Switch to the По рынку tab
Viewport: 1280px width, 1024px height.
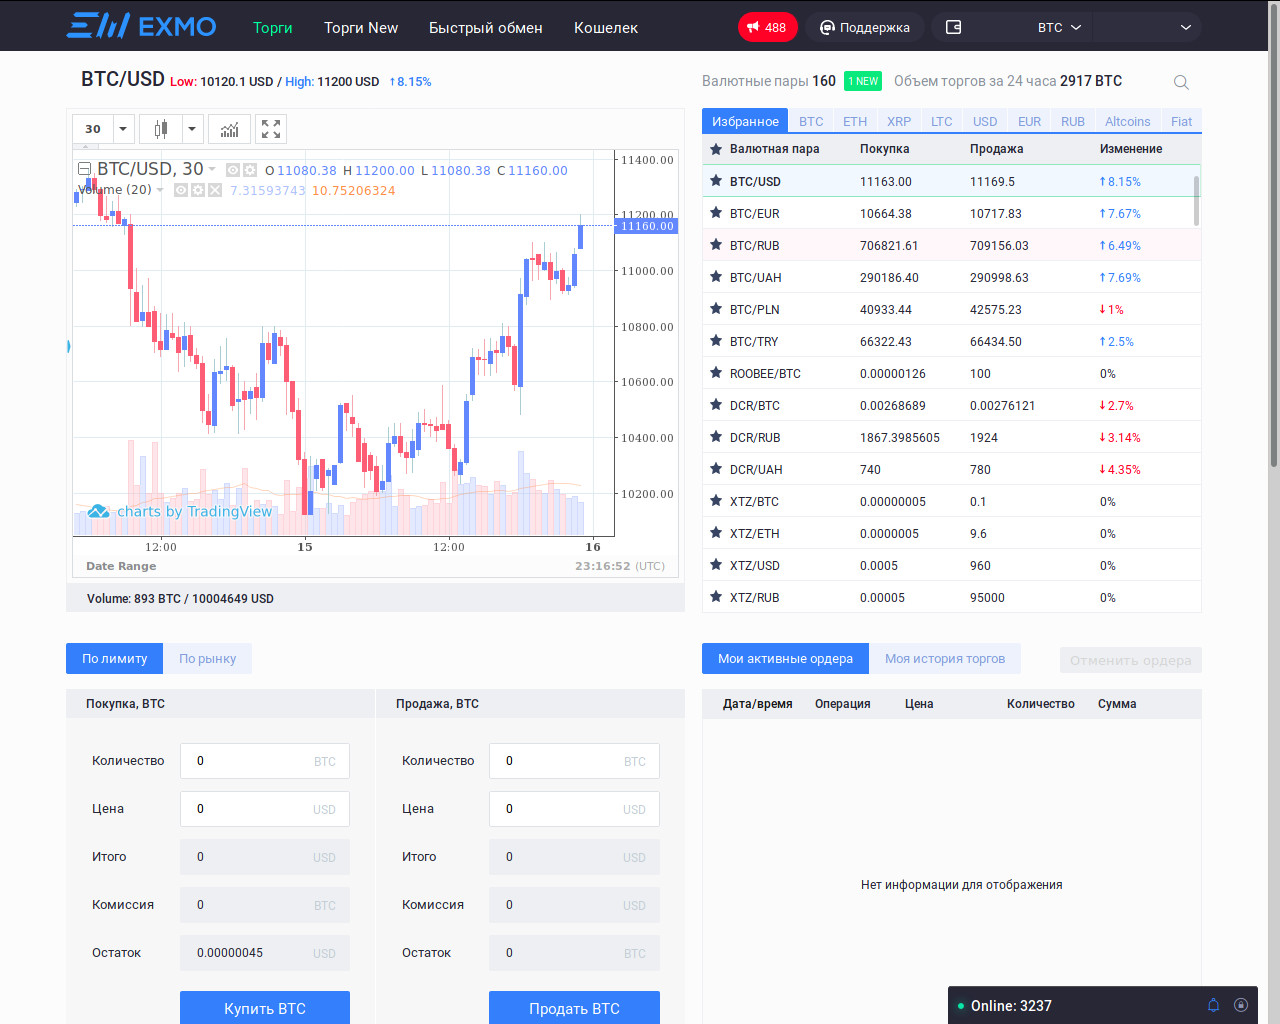coord(208,658)
